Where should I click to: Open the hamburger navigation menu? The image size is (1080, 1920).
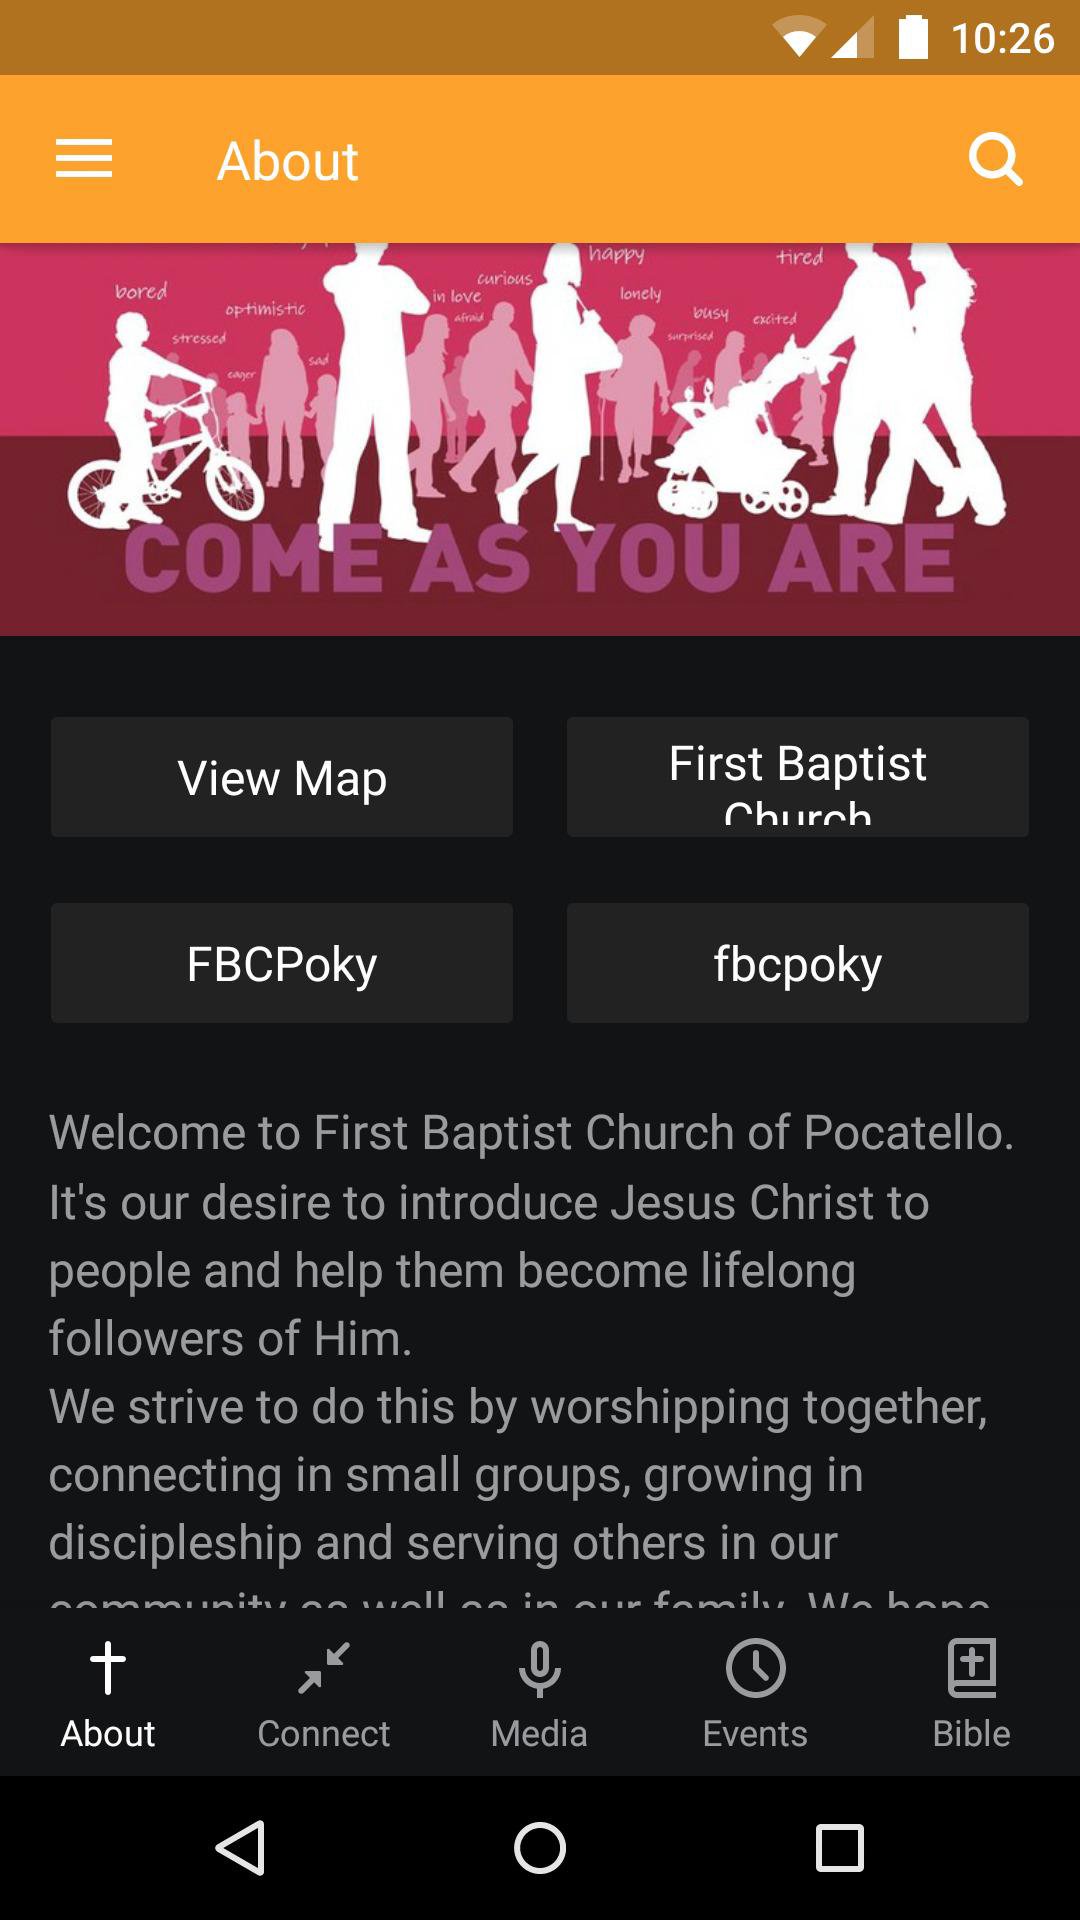(x=84, y=160)
